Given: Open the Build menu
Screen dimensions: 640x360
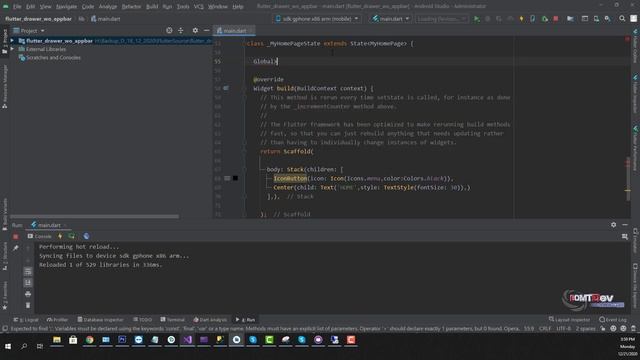Looking at the screenshot, I should tap(152, 7).
